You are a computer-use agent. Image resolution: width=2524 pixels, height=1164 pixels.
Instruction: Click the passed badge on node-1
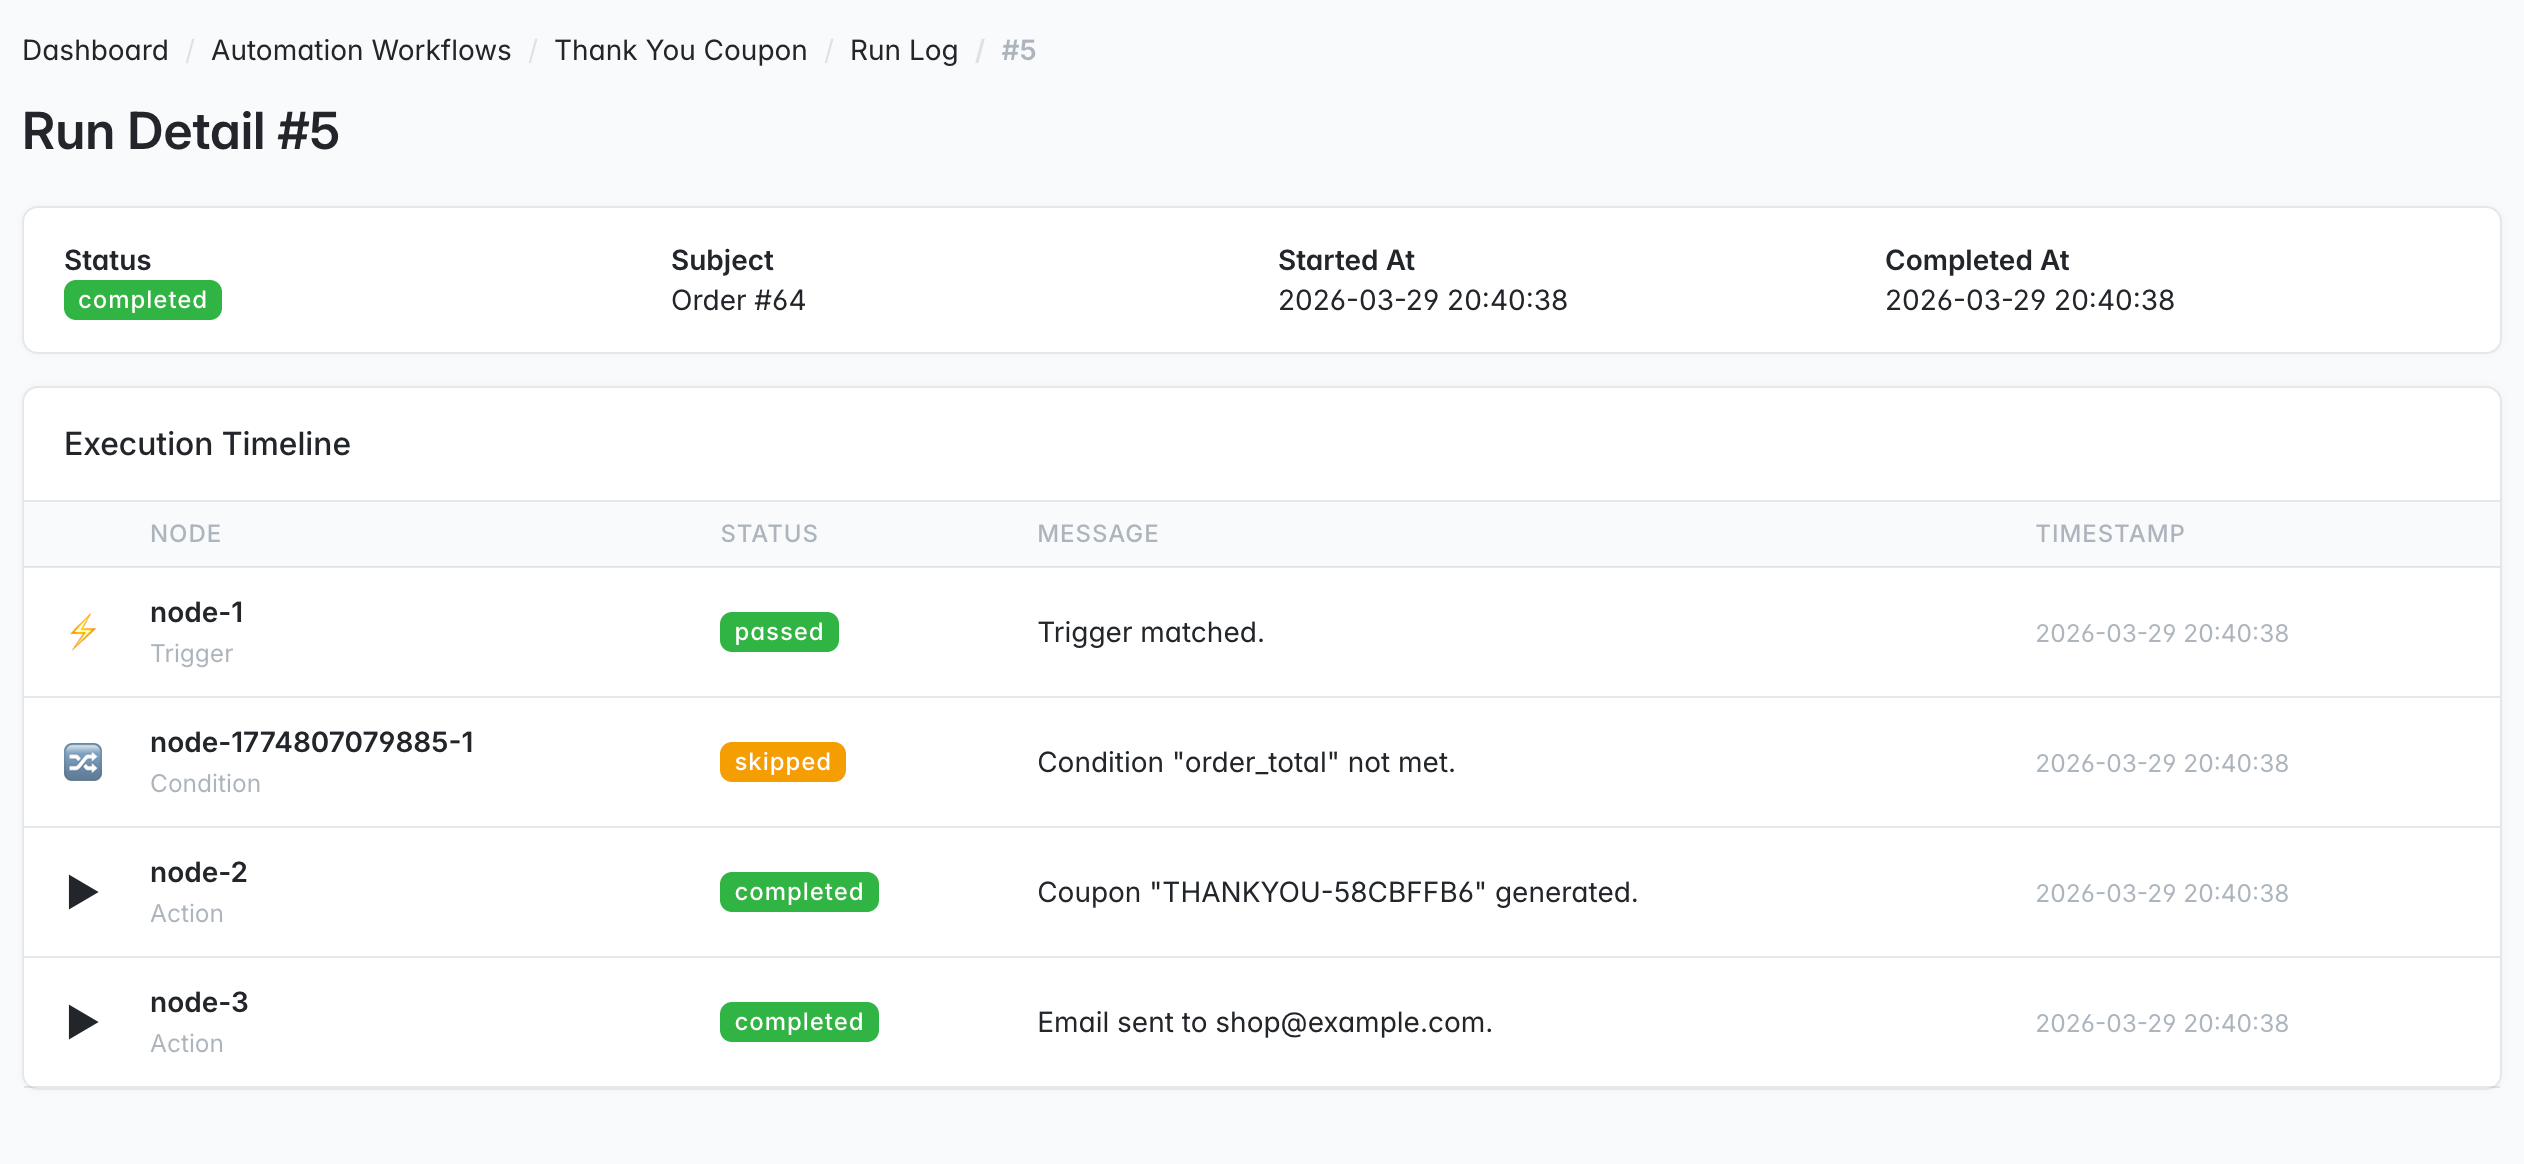point(778,632)
